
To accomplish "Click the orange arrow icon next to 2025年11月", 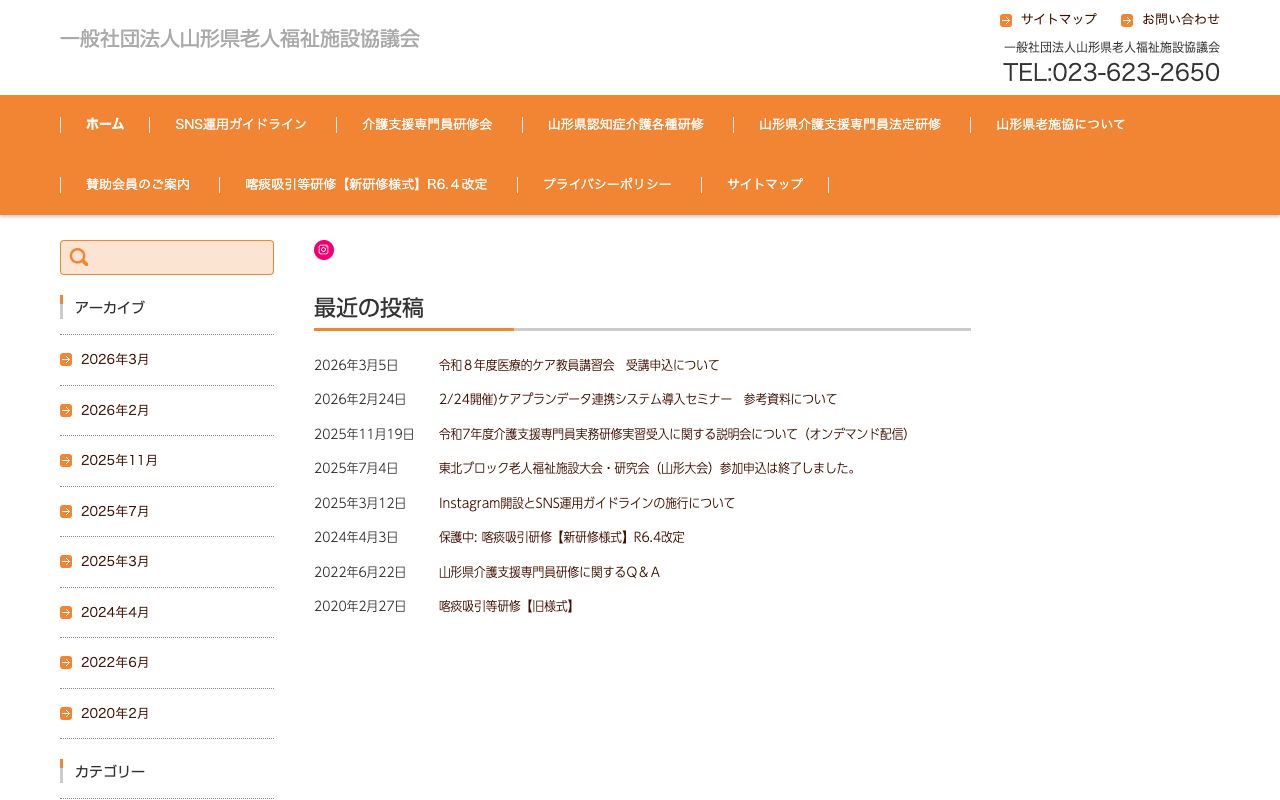I will pyautogui.click(x=66, y=460).
